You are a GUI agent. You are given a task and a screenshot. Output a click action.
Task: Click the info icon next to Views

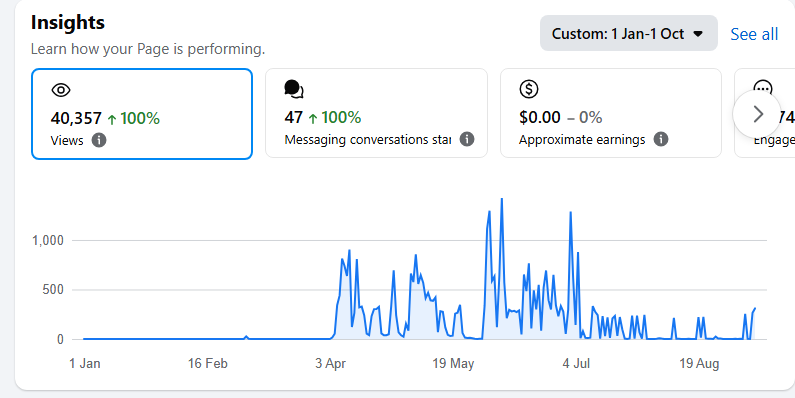coord(99,140)
